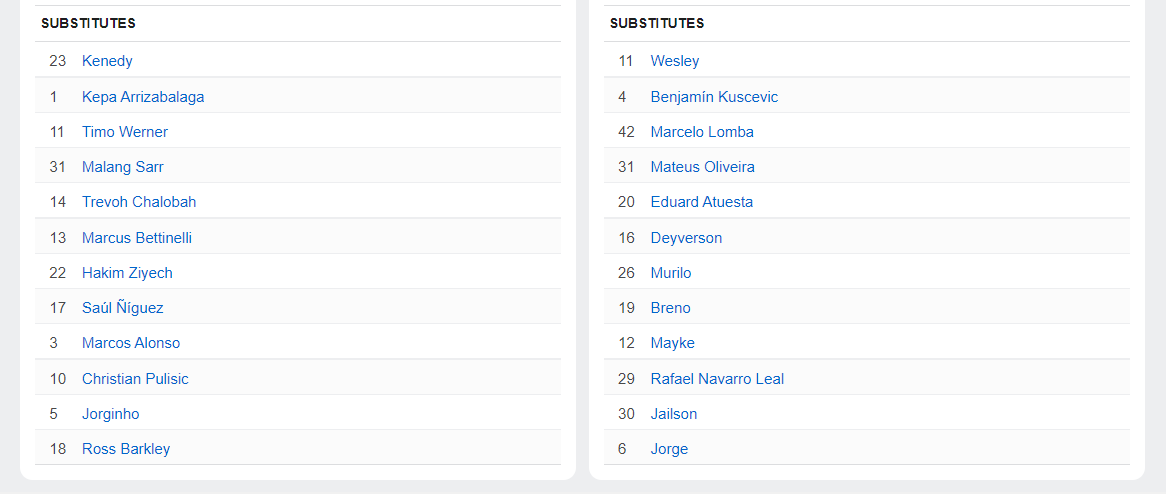This screenshot has width=1166, height=494.
Task: View Marcus Bettinelli's player page
Action: click(137, 238)
